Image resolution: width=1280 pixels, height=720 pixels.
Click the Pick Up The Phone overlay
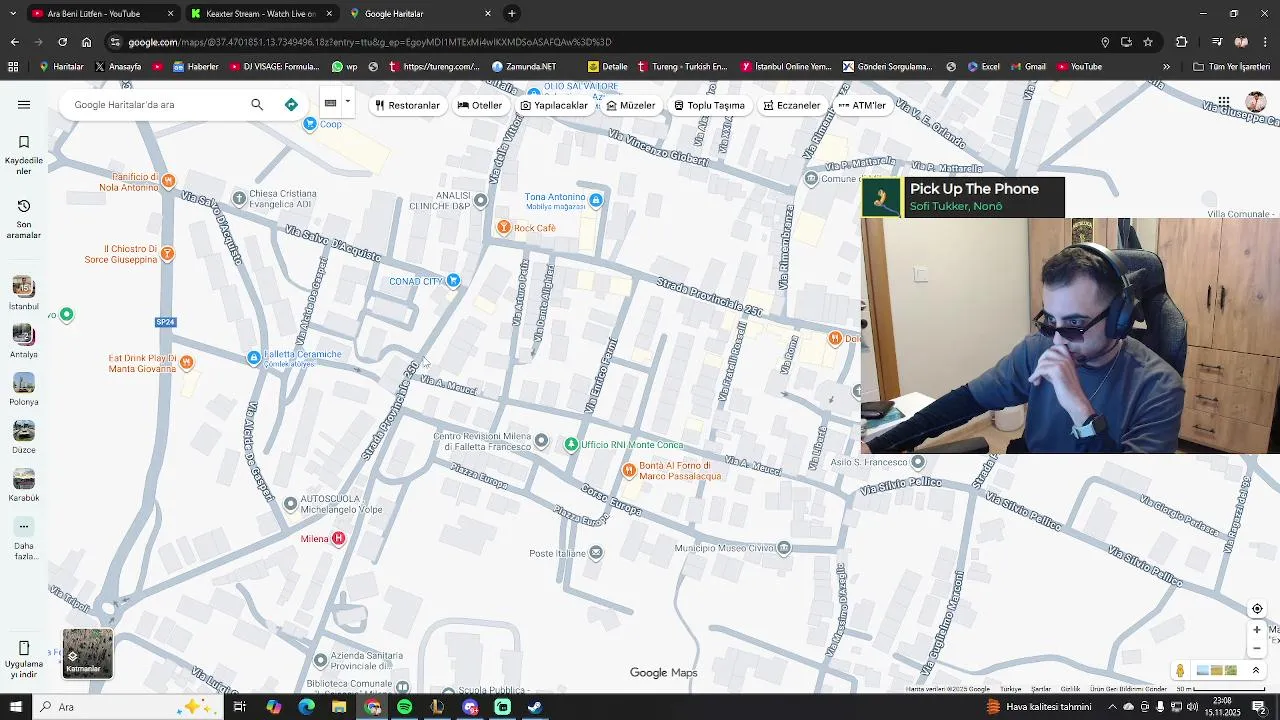pyautogui.click(x=963, y=197)
